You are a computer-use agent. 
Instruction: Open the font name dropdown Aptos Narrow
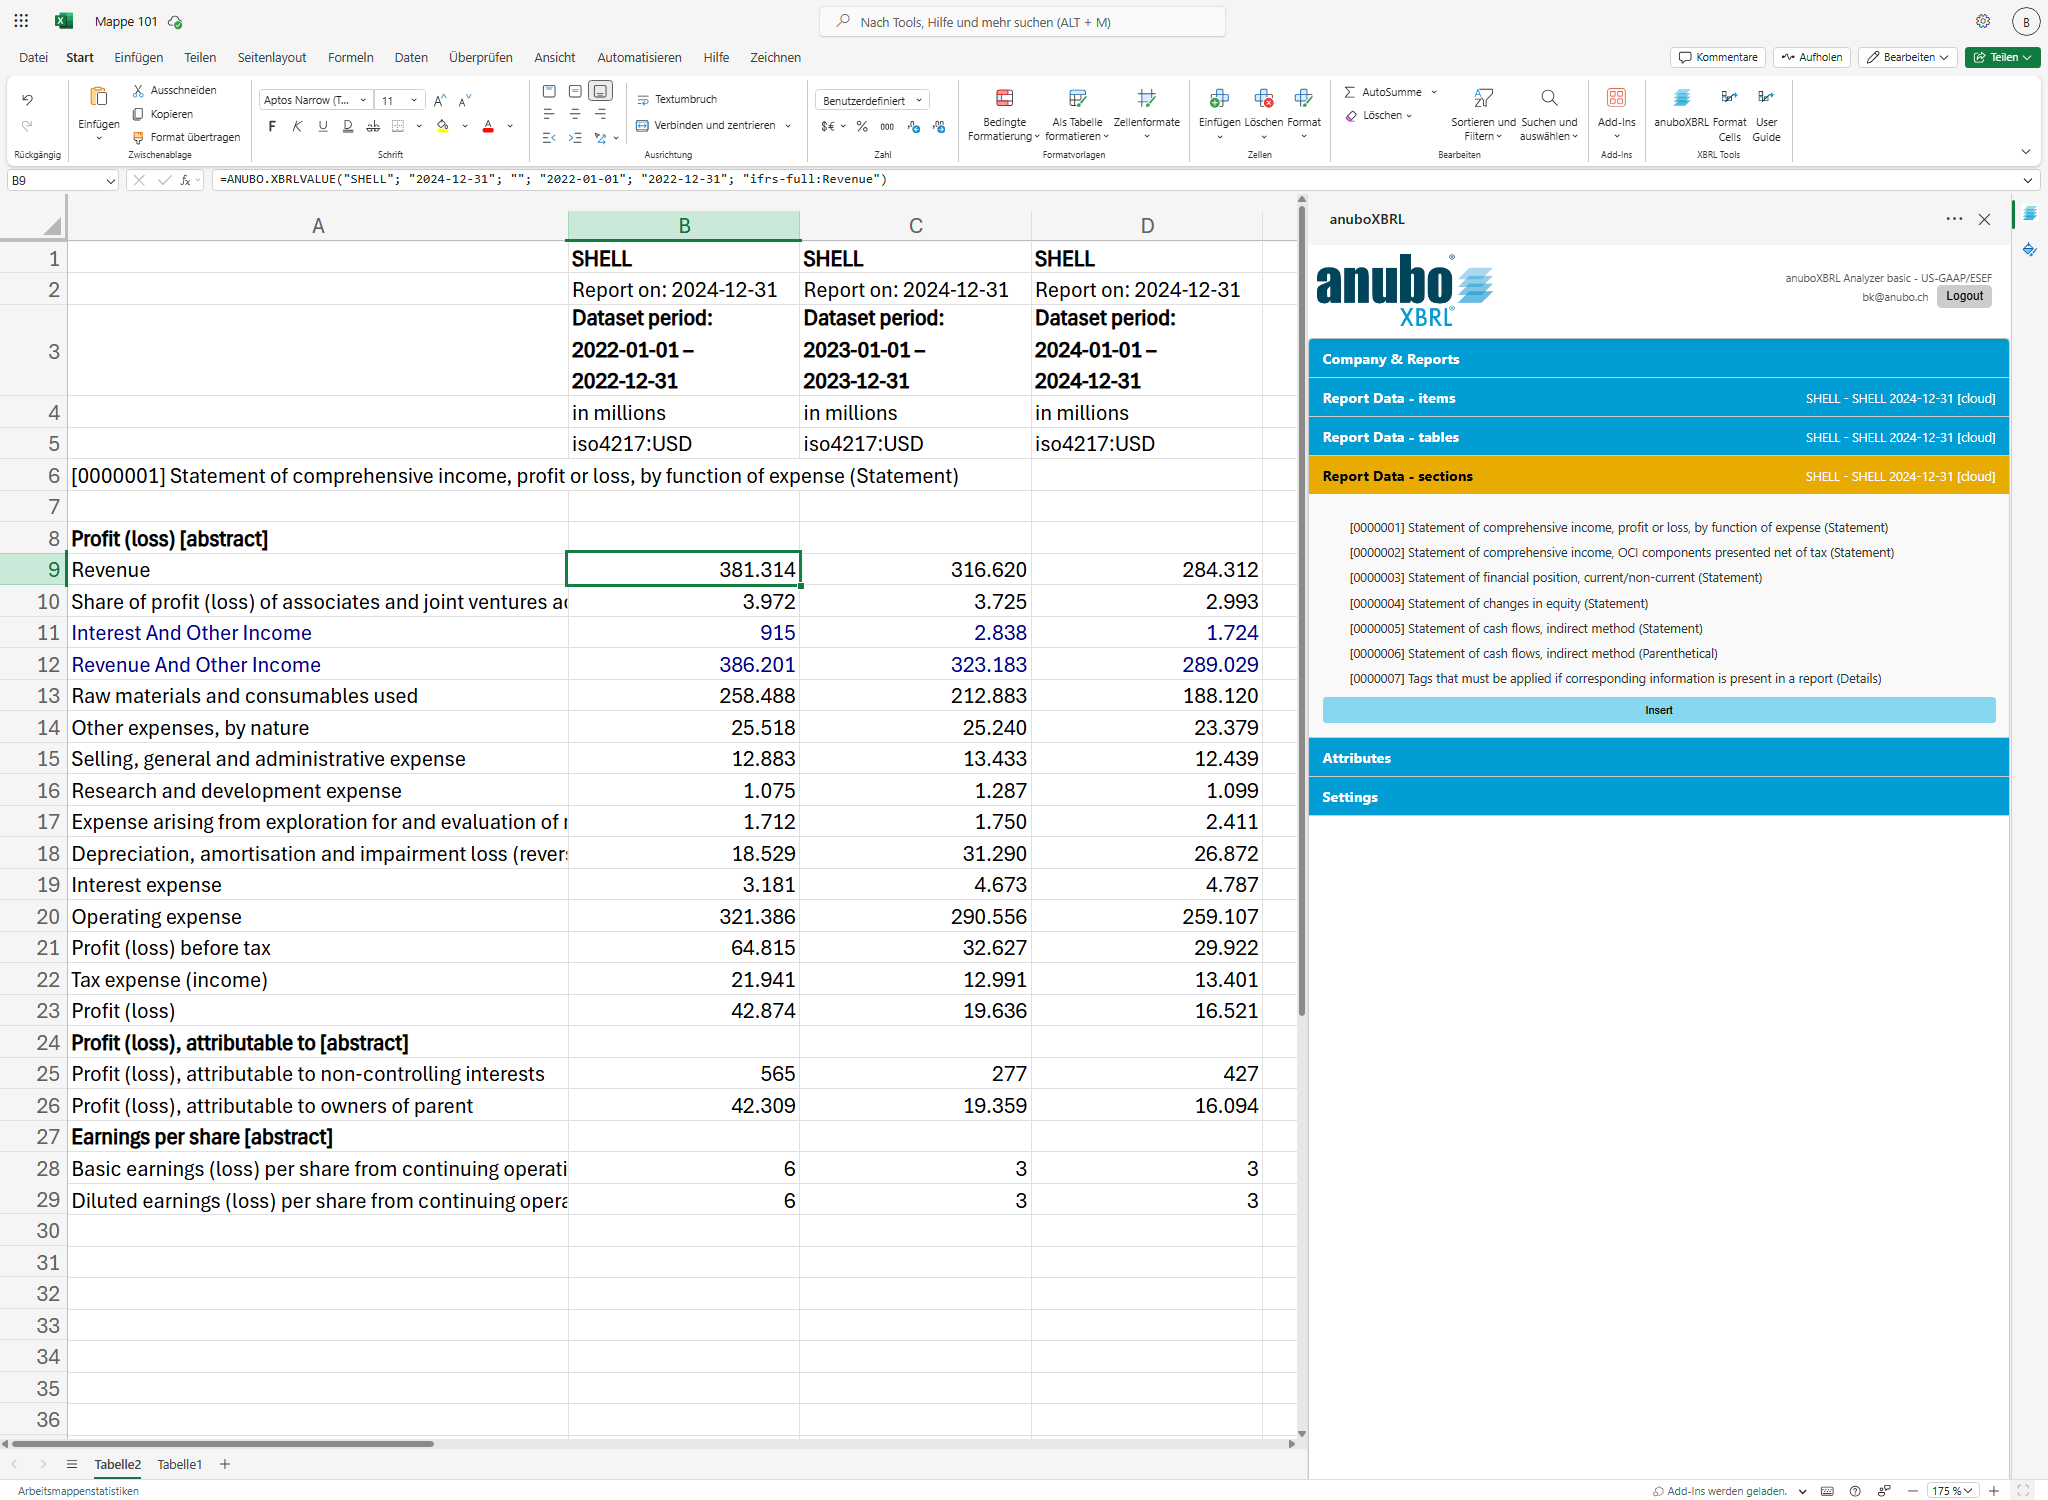point(315,100)
